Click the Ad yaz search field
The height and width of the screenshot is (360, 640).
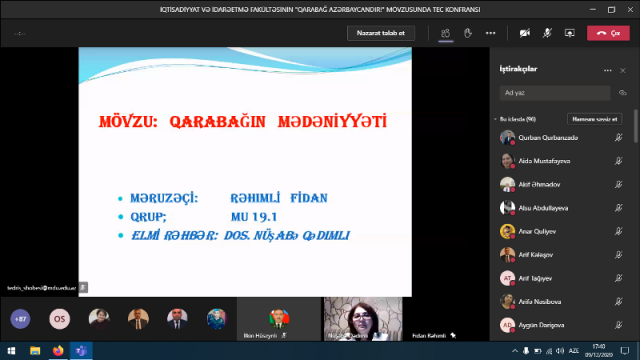coord(555,93)
